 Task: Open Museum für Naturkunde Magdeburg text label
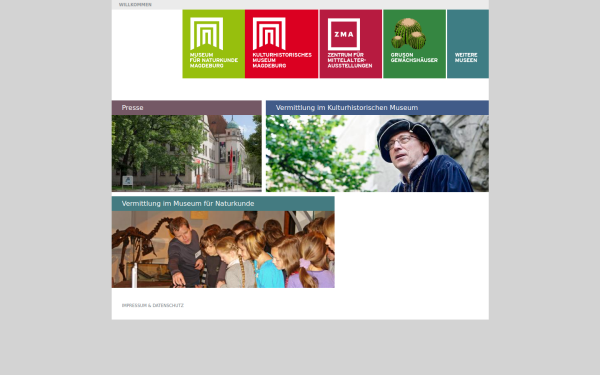214,60
